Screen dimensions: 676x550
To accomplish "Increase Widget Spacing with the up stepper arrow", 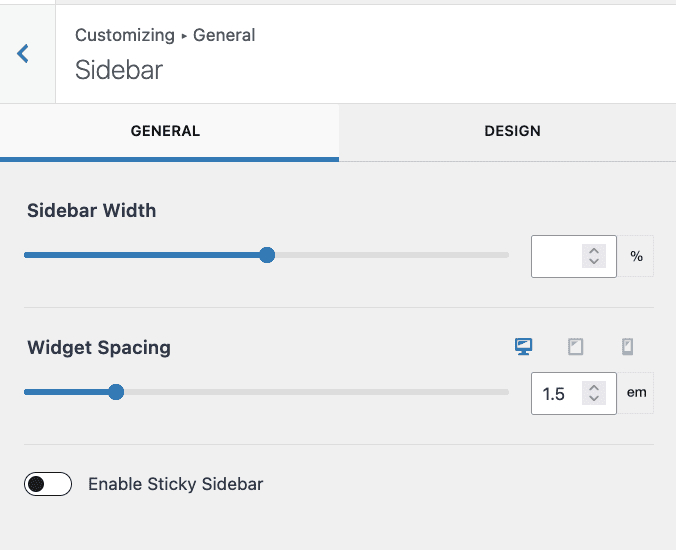I will (x=594, y=388).
